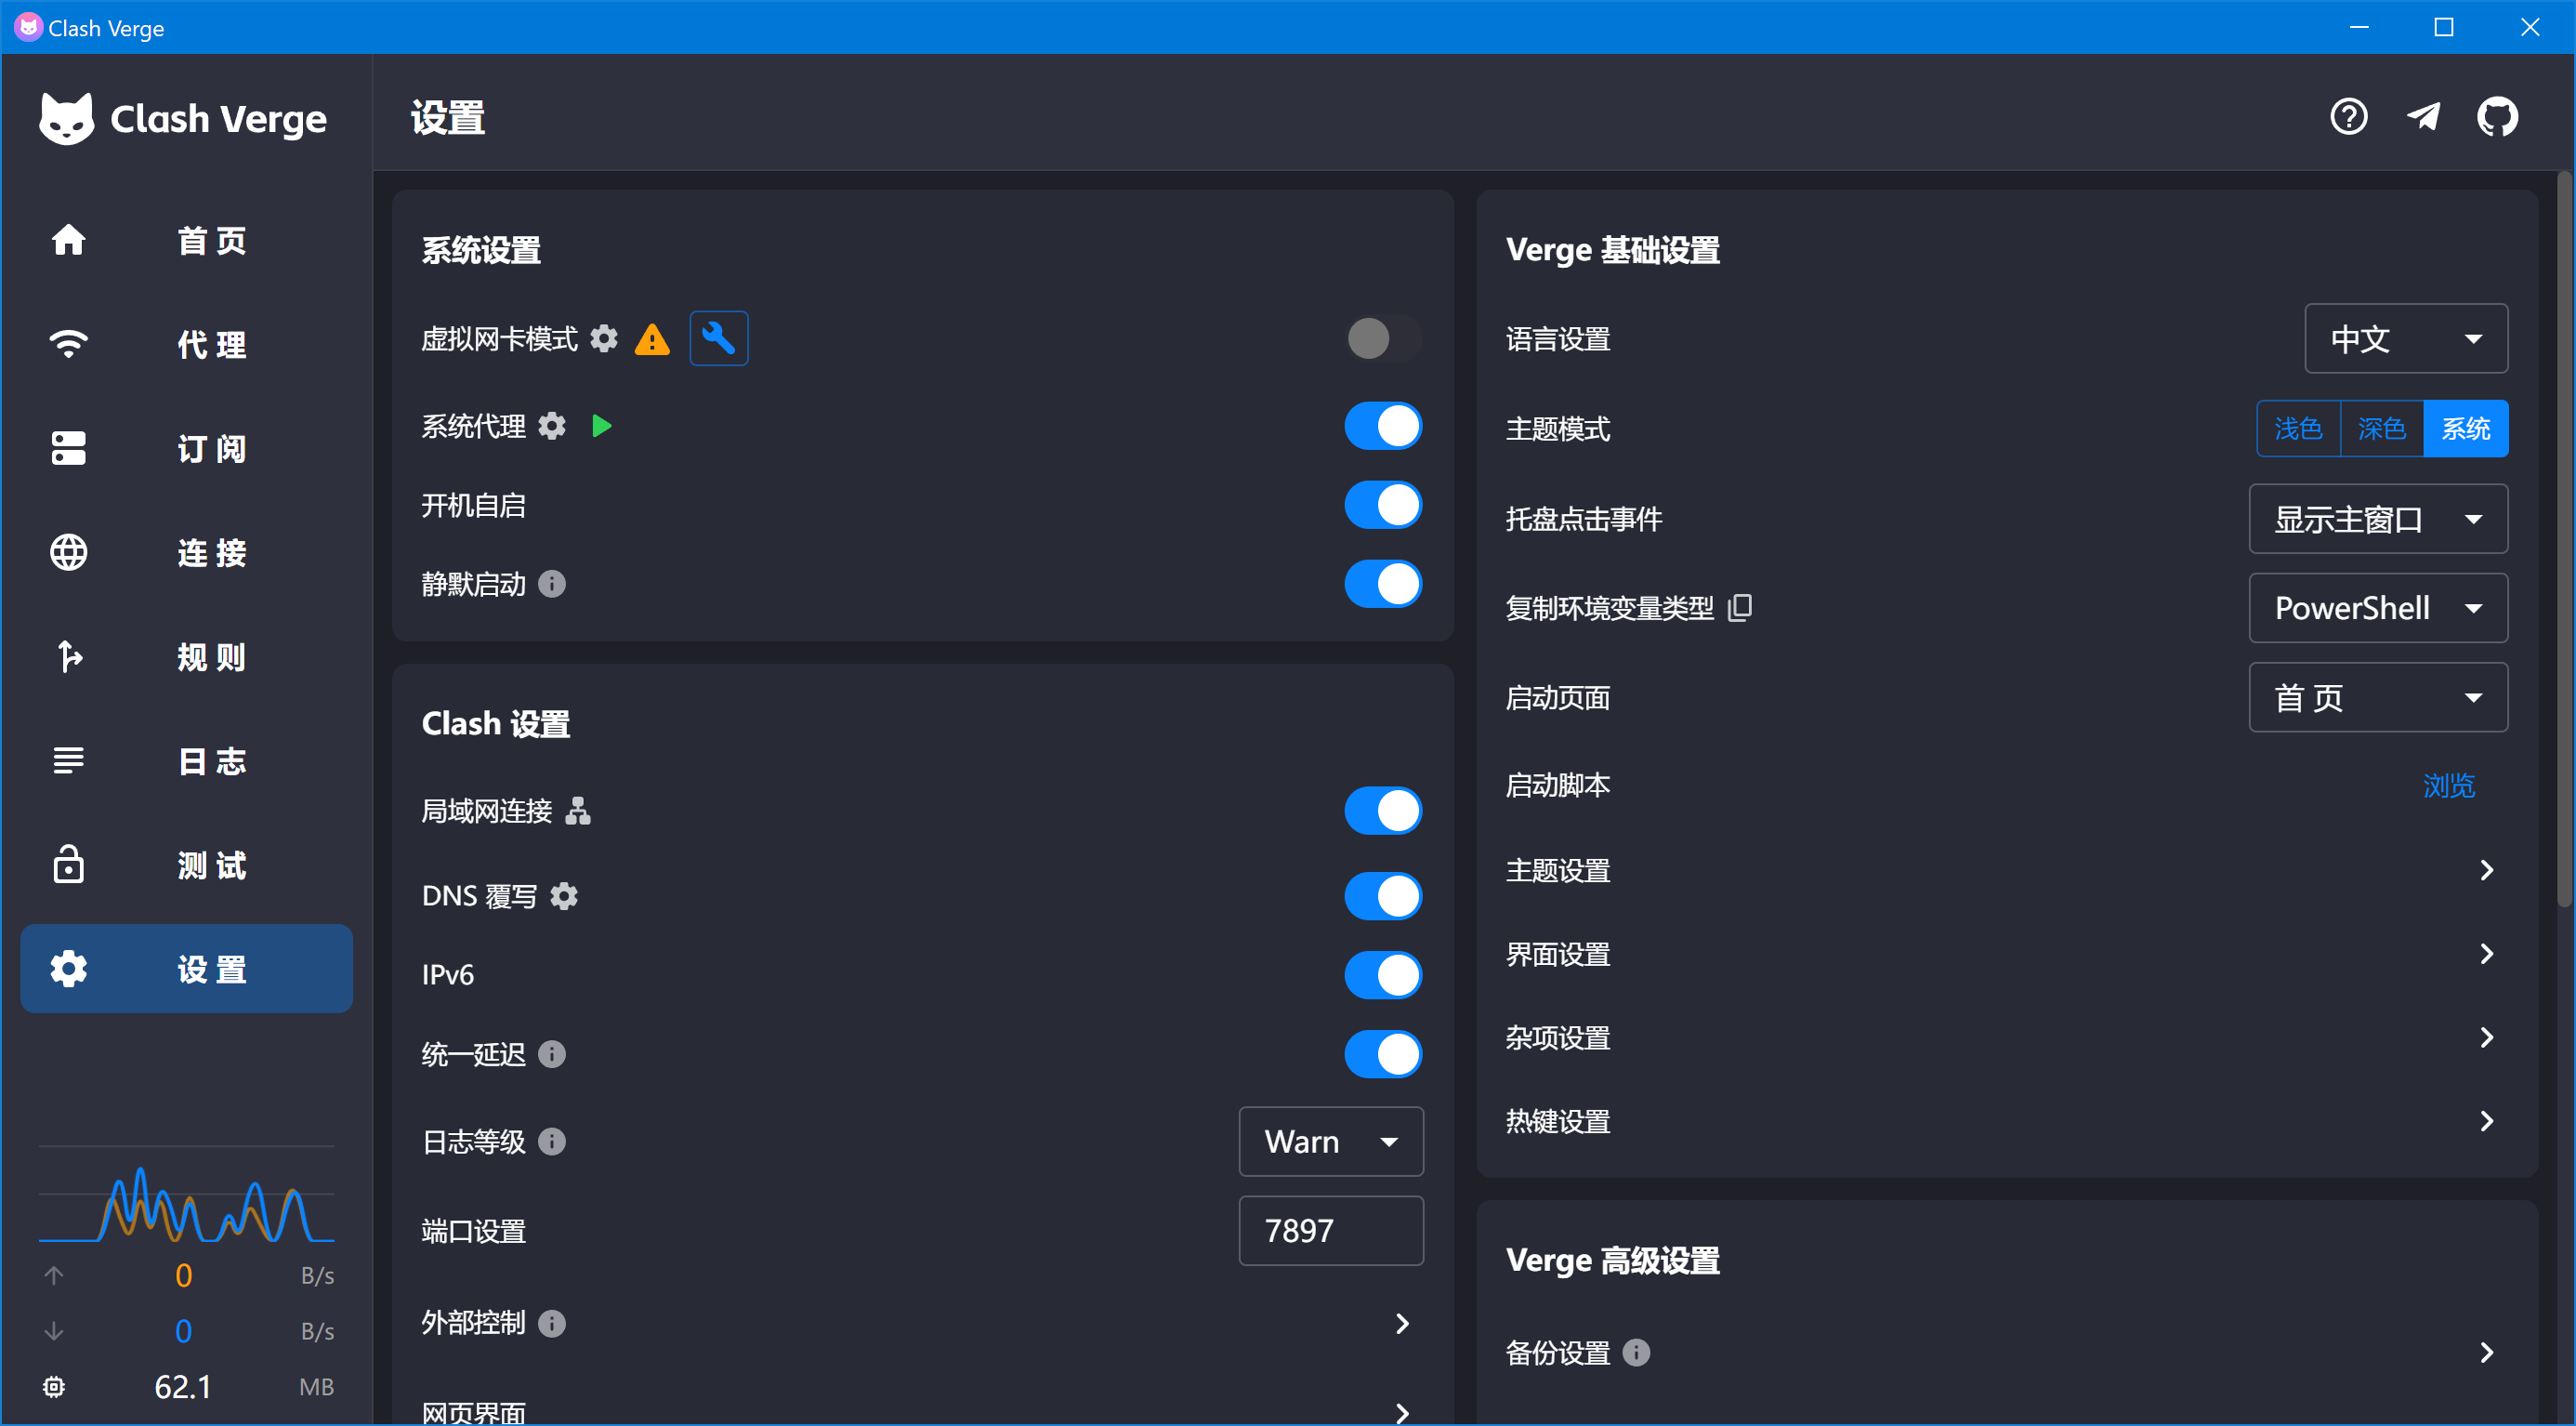Expand the PowerShell environment type dropdown
2576x1426 pixels.
click(x=2377, y=608)
